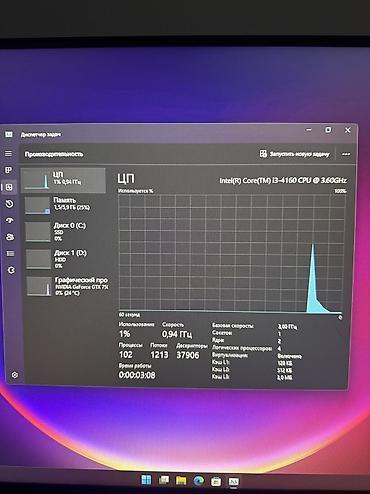Open the Details page sidebar icon
The width and height of the screenshot is (370, 494).
[10, 254]
